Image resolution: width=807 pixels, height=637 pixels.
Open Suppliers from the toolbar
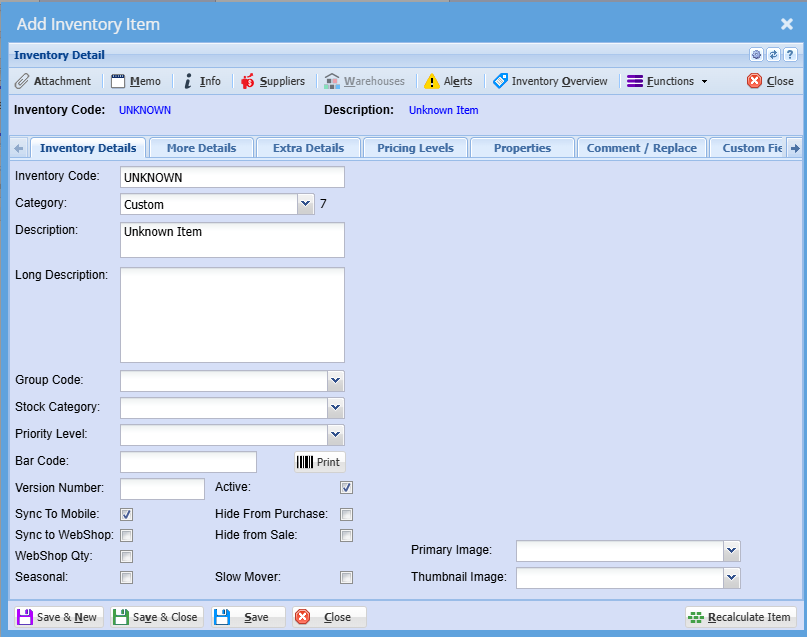(x=248, y=81)
